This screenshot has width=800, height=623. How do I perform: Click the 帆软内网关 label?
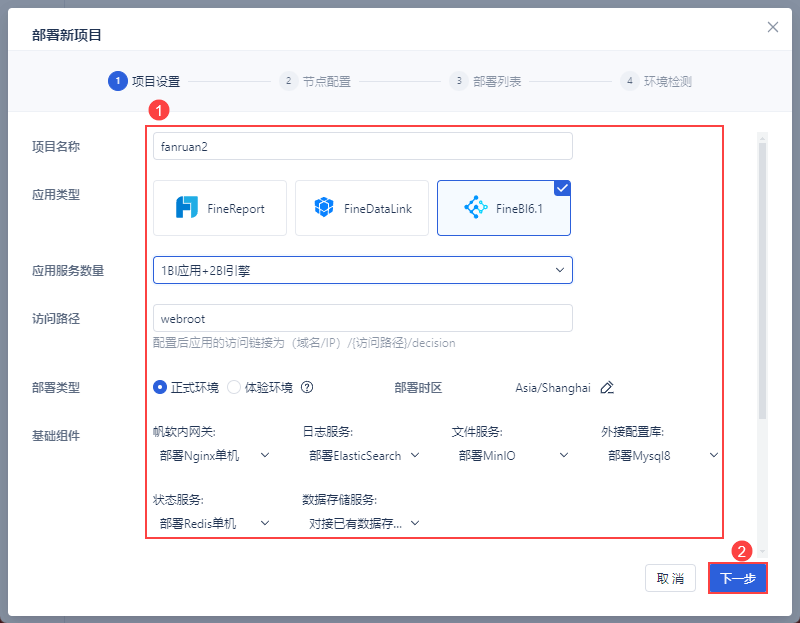pos(184,432)
